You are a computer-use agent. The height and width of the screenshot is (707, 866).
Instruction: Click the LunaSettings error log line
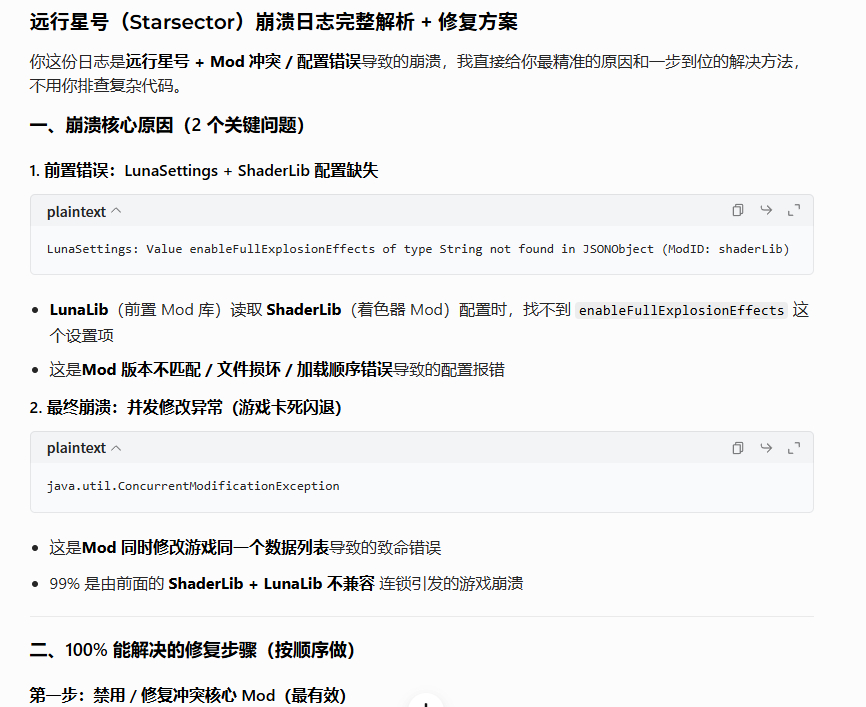(x=418, y=249)
